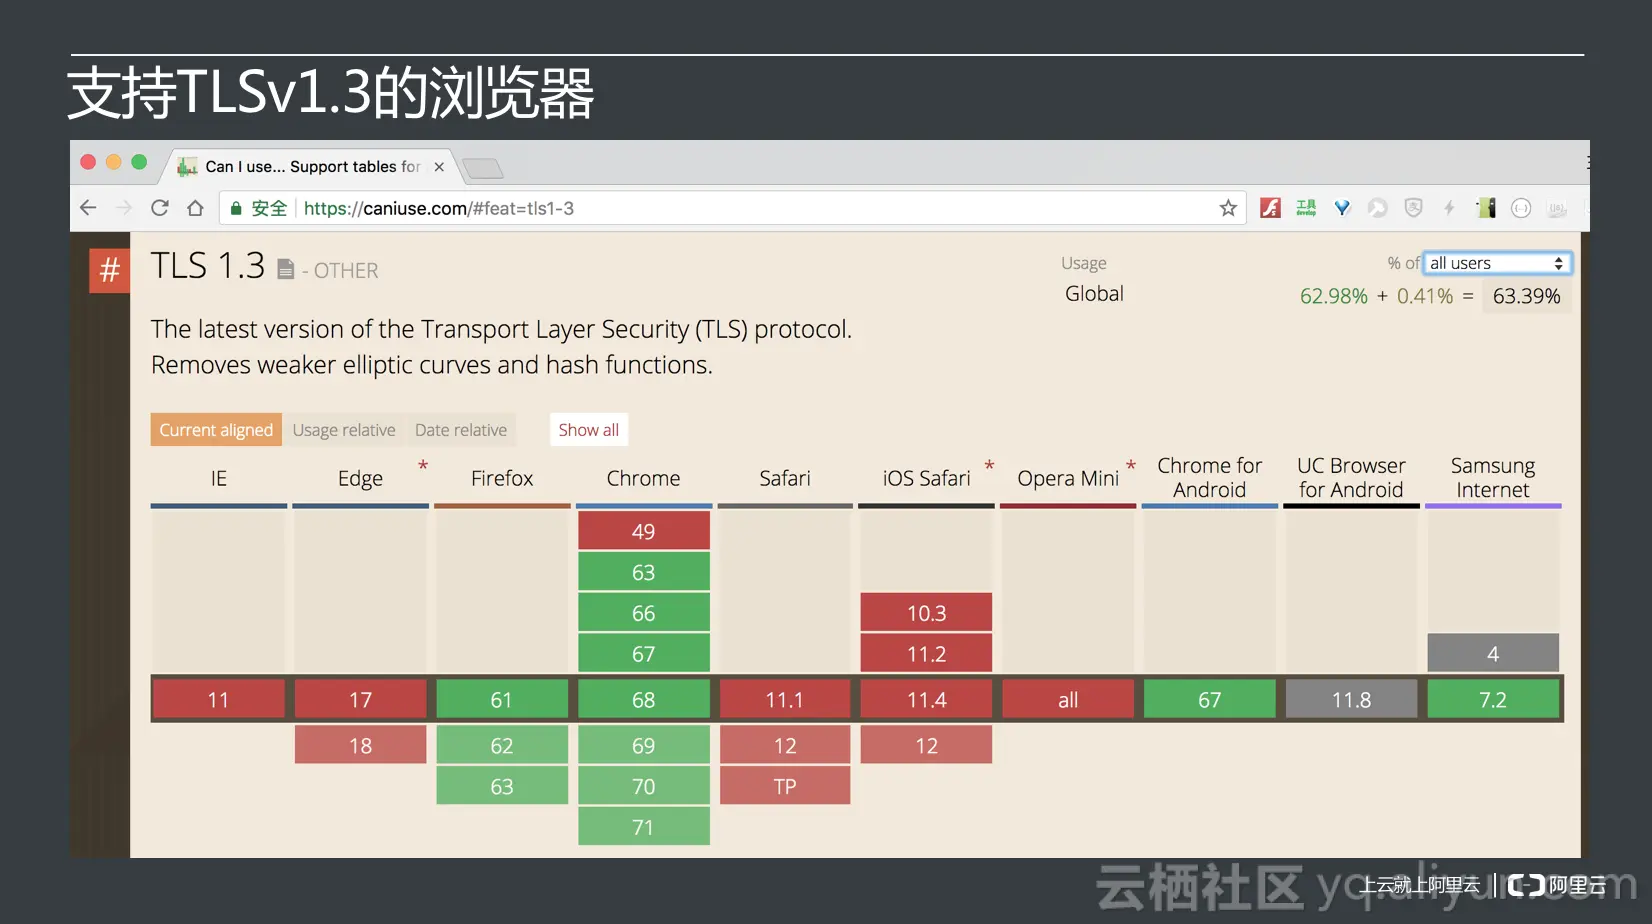Reload the caniuse page
This screenshot has width=1652, height=924.
pos(160,208)
